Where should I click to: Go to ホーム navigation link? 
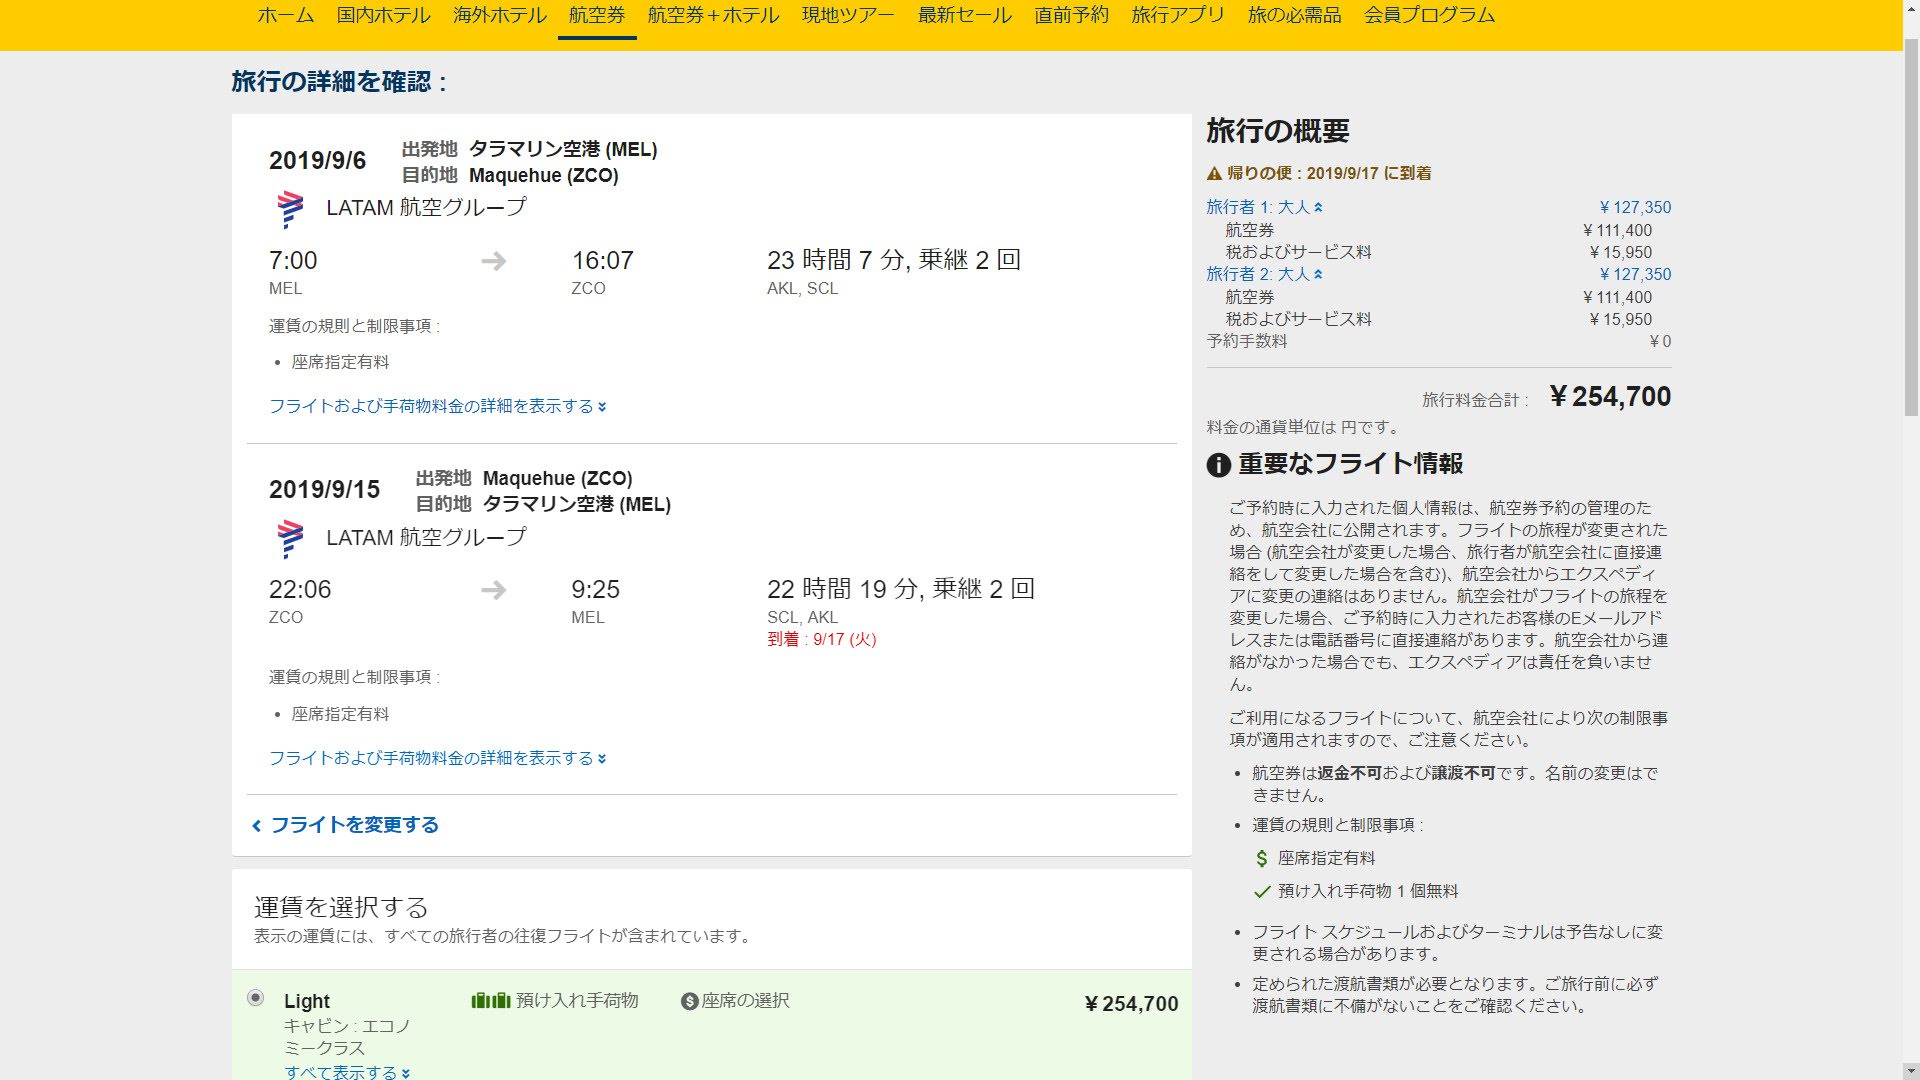285,15
